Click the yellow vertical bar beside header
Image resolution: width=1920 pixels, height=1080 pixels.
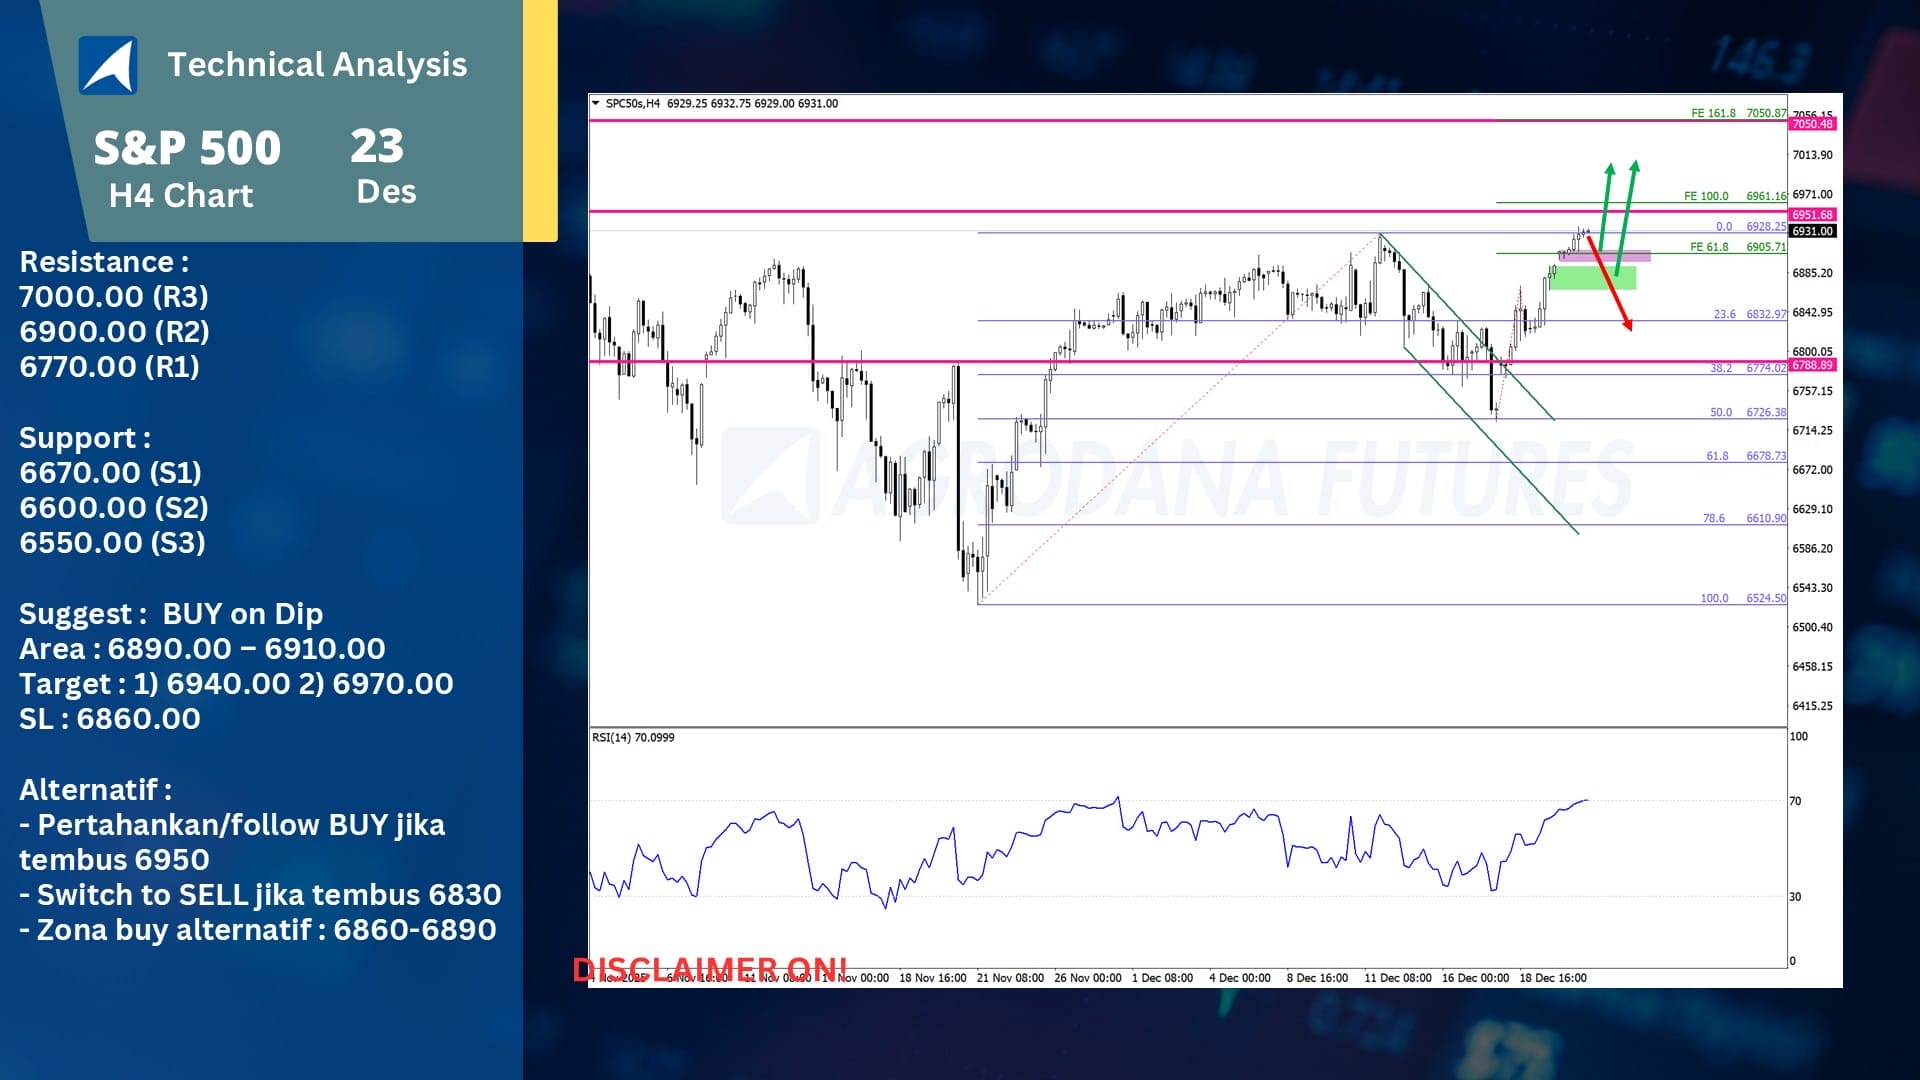(x=540, y=120)
